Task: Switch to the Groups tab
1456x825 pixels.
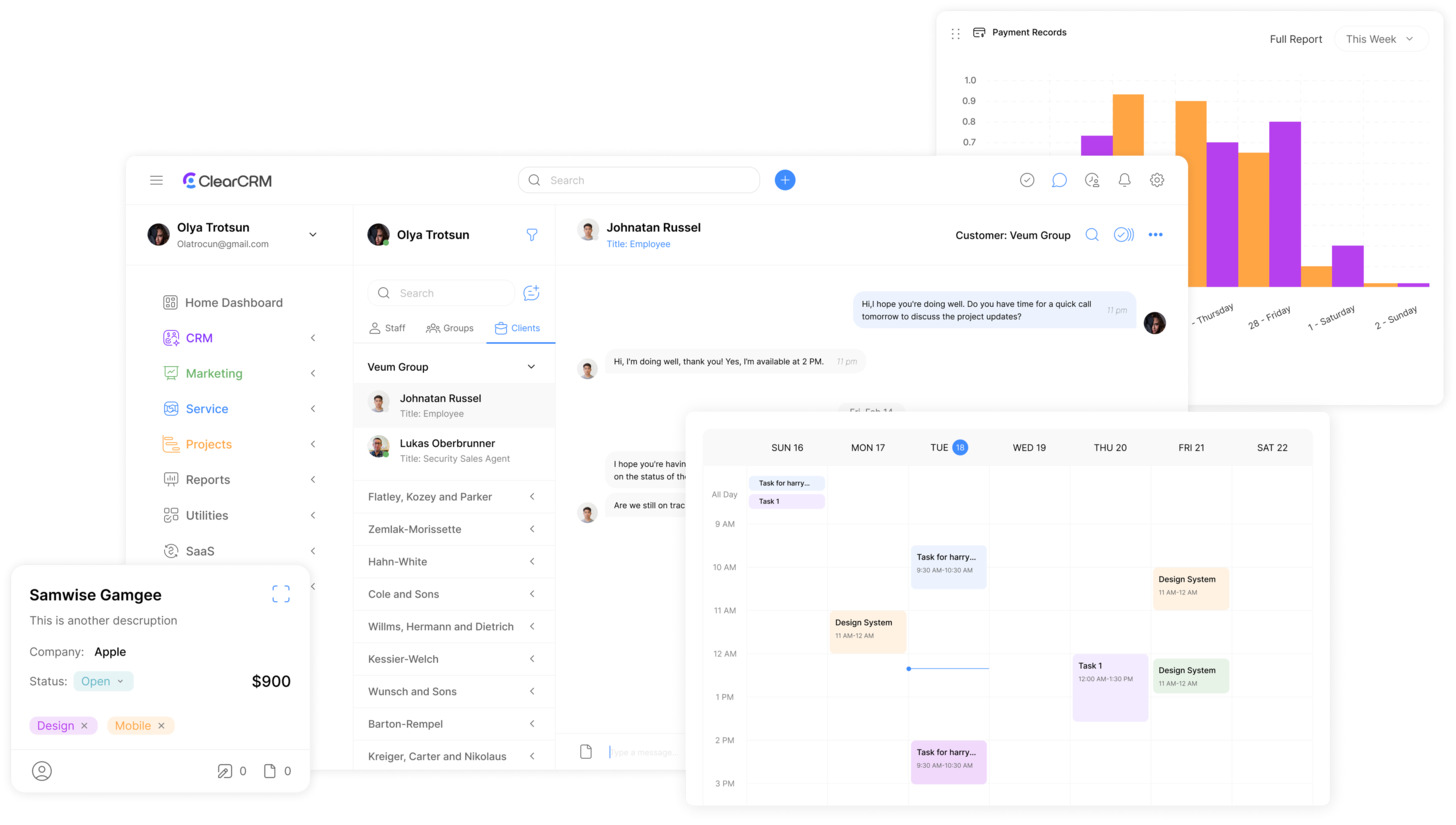Action: tap(449, 328)
